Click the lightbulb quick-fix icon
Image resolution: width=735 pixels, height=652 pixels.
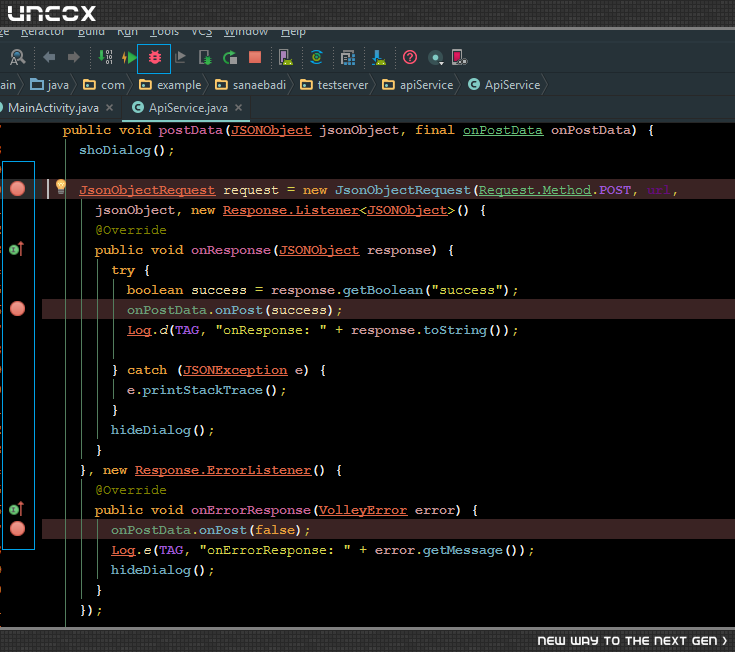(x=61, y=187)
